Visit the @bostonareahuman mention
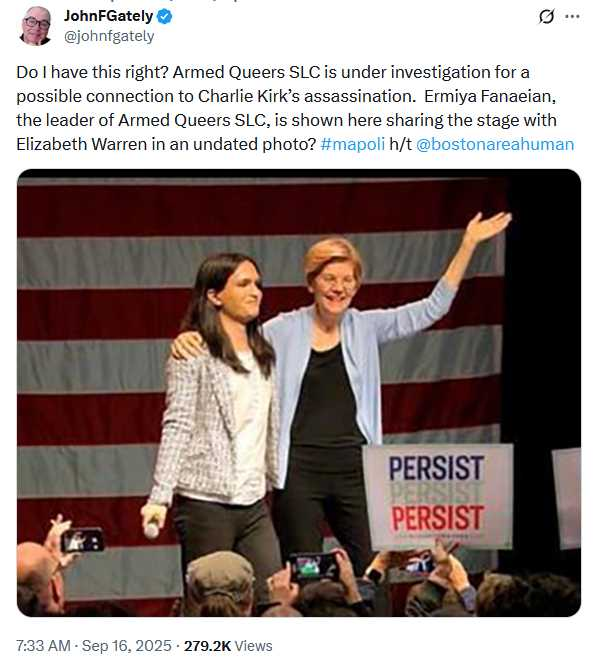The height and width of the screenshot is (659, 596). coord(495,144)
